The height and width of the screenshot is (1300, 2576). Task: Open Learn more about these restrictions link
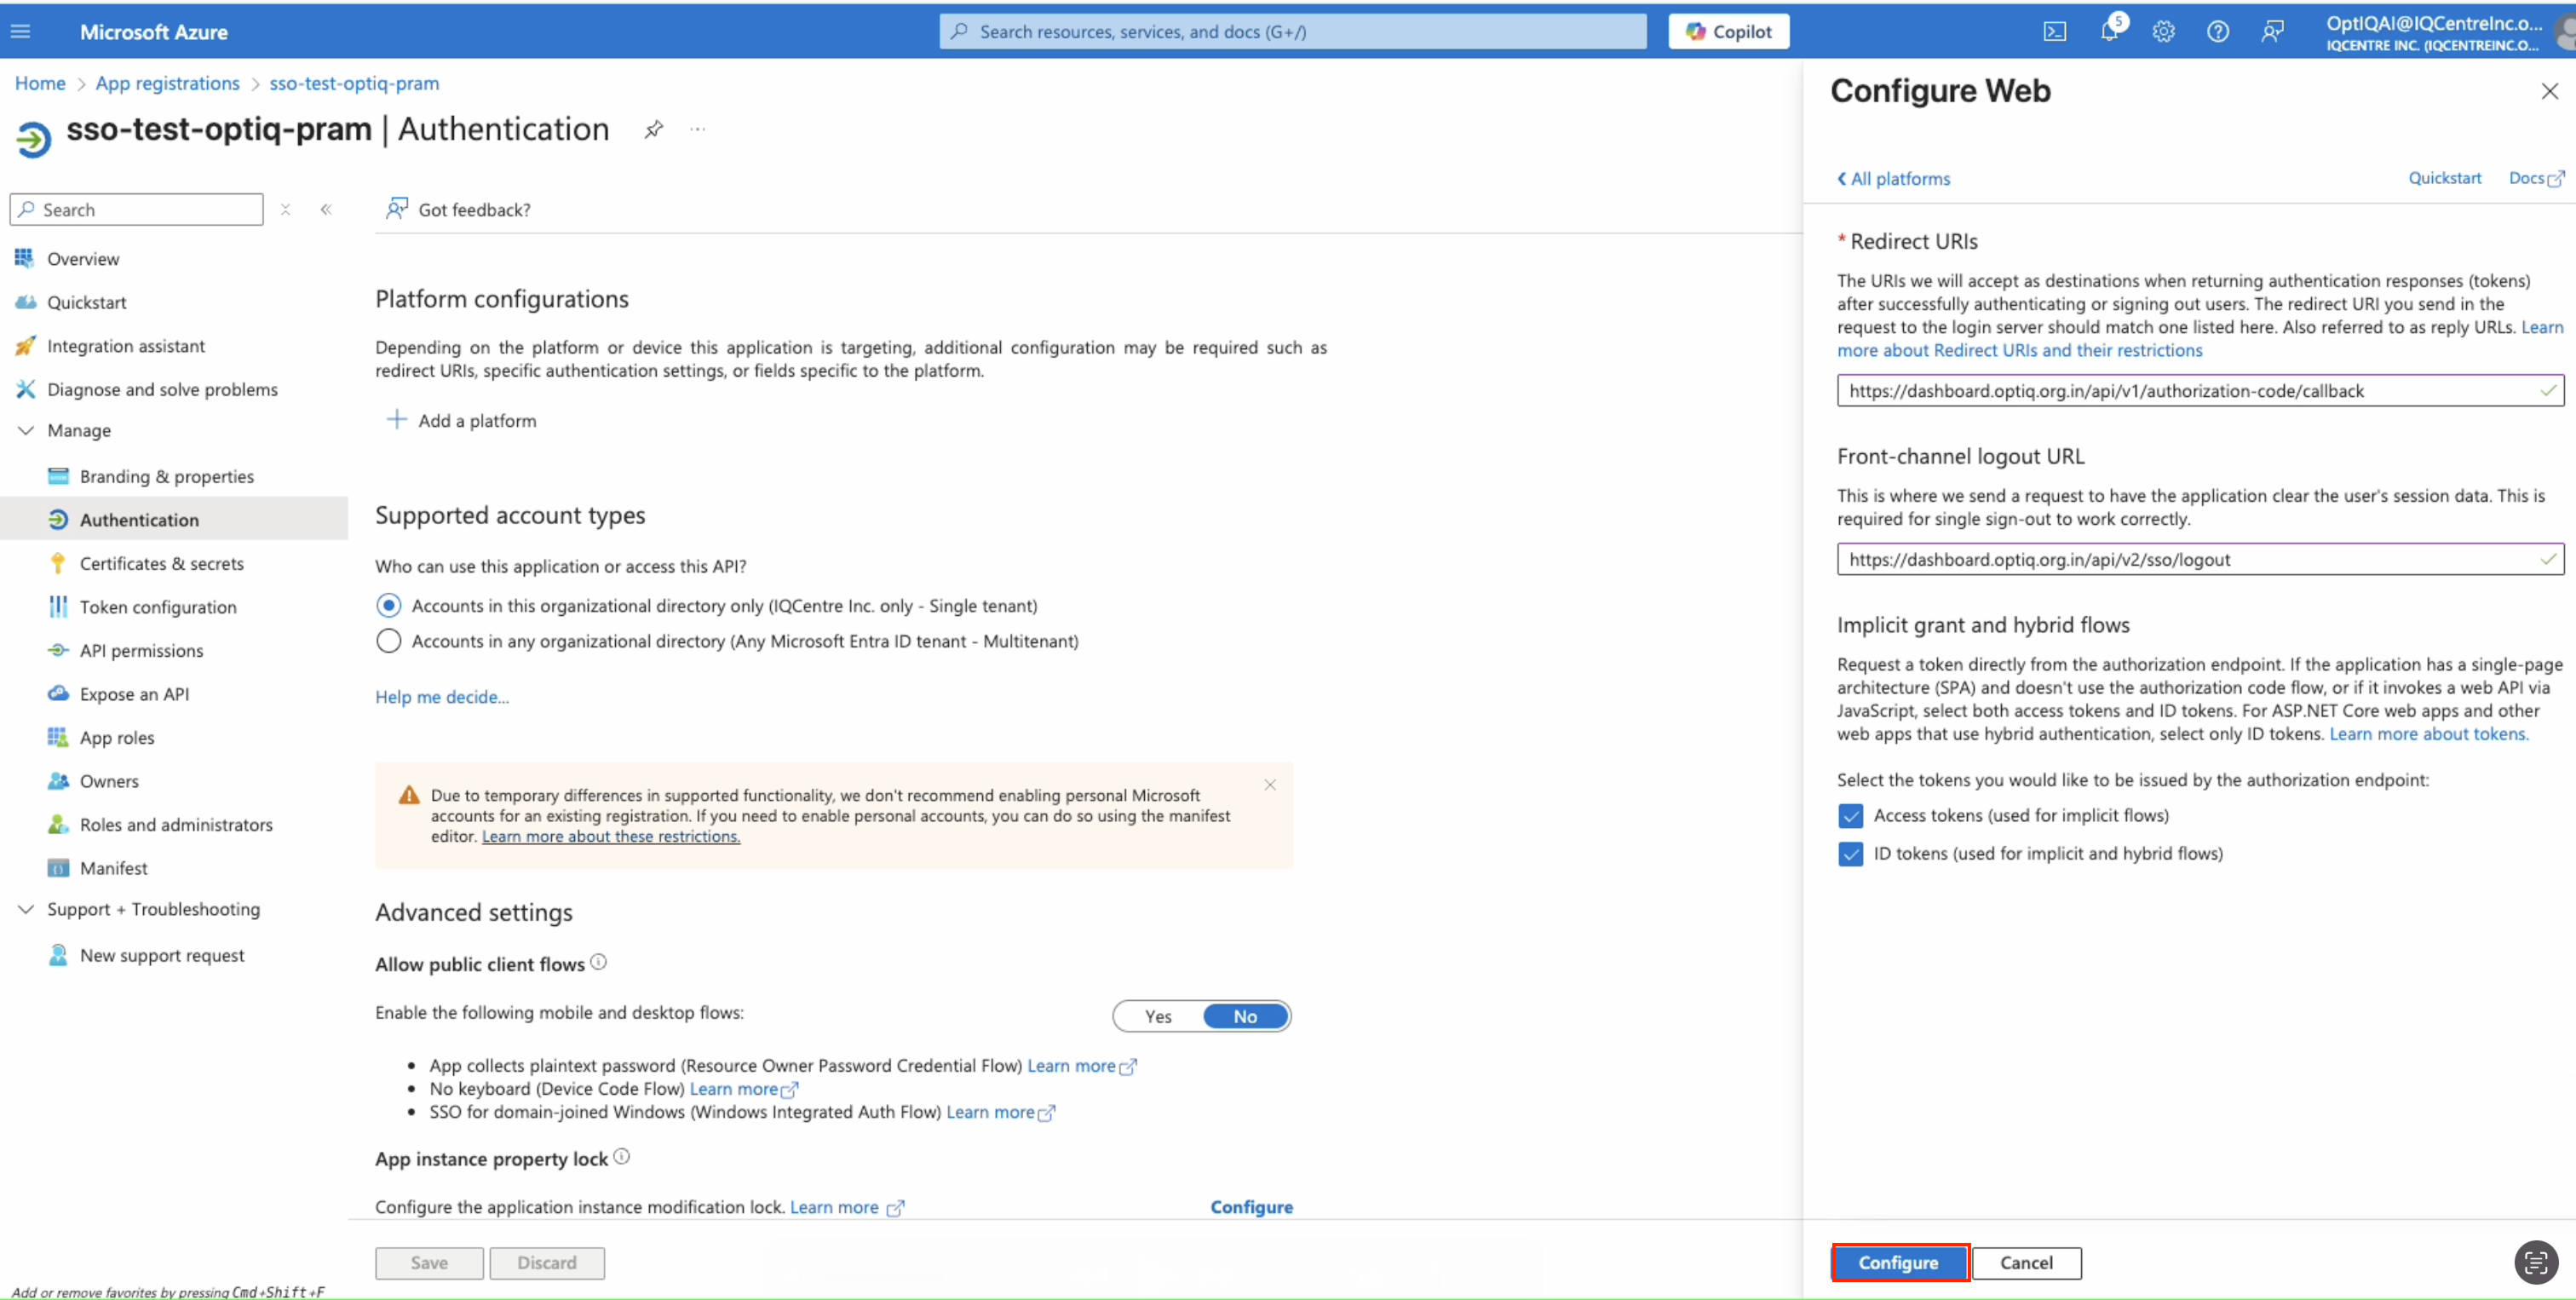point(611,836)
